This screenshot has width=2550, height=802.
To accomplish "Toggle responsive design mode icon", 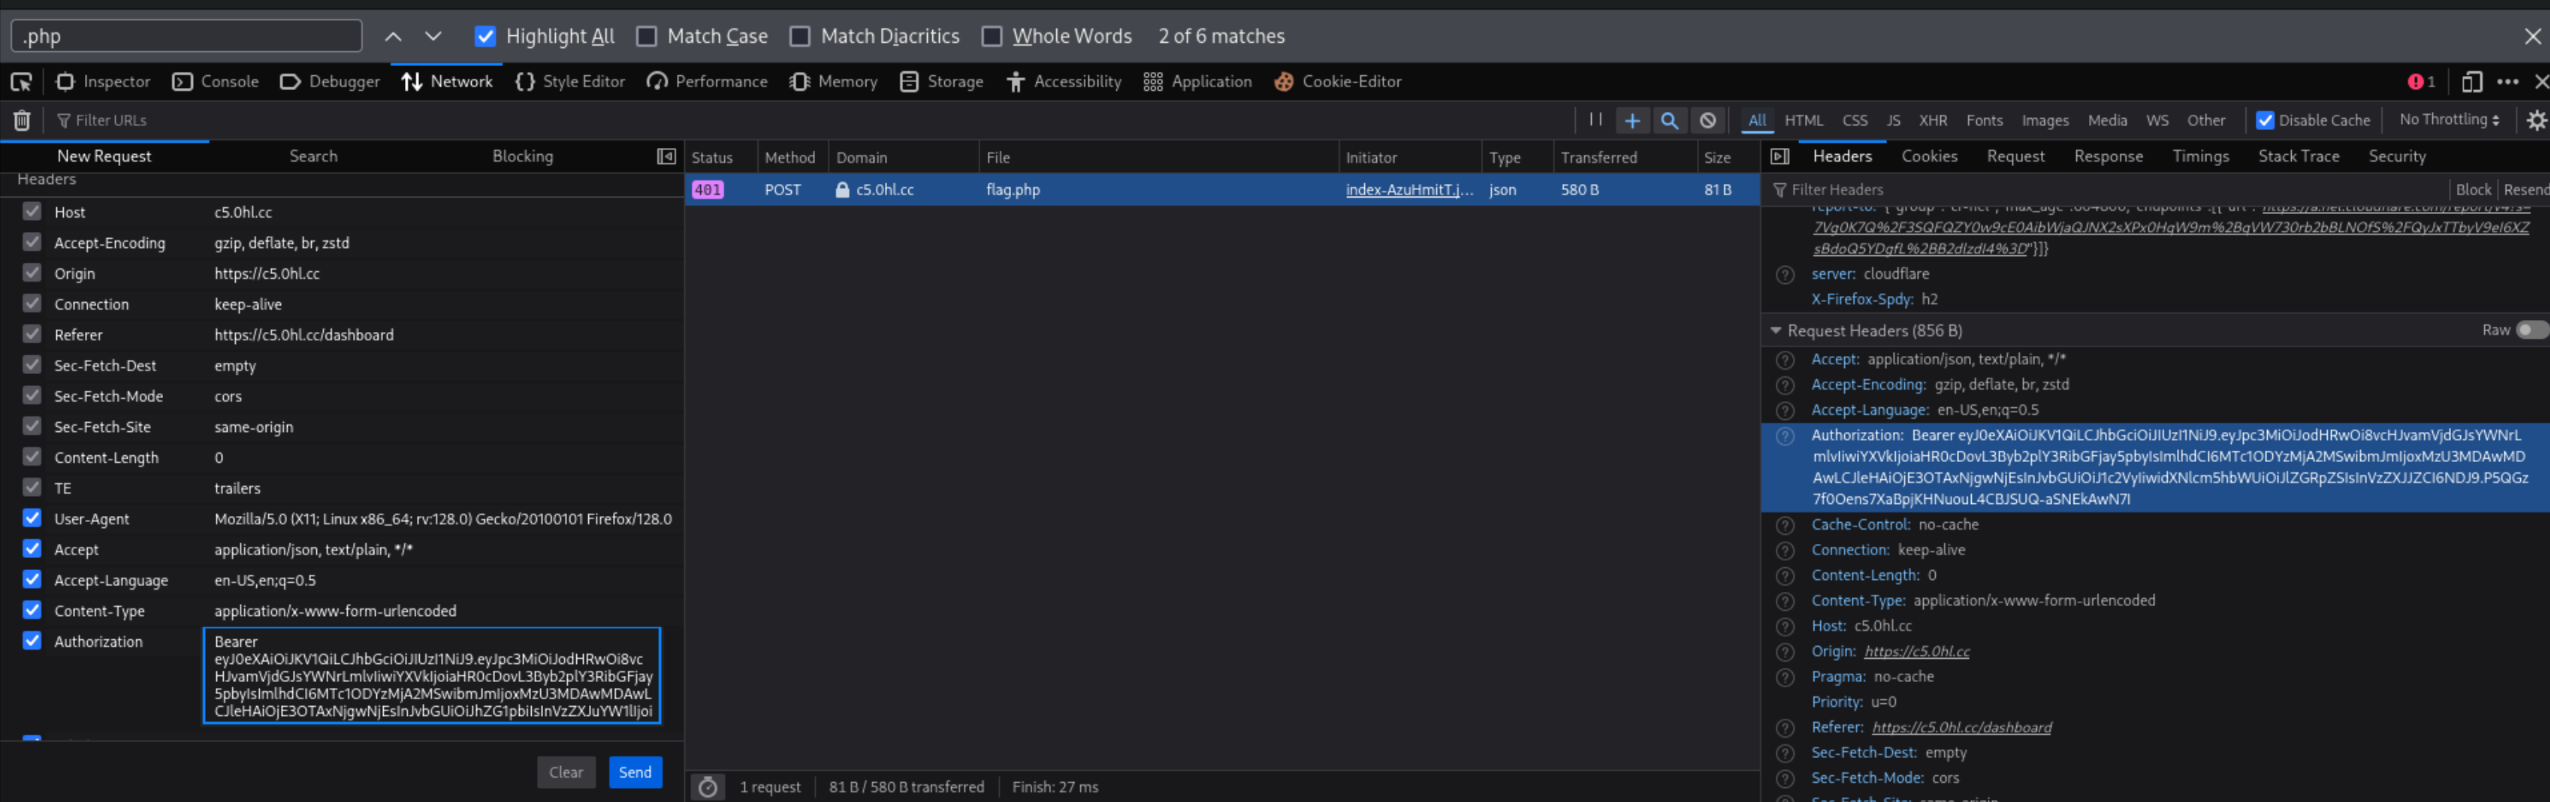I will pyautogui.click(x=2471, y=82).
